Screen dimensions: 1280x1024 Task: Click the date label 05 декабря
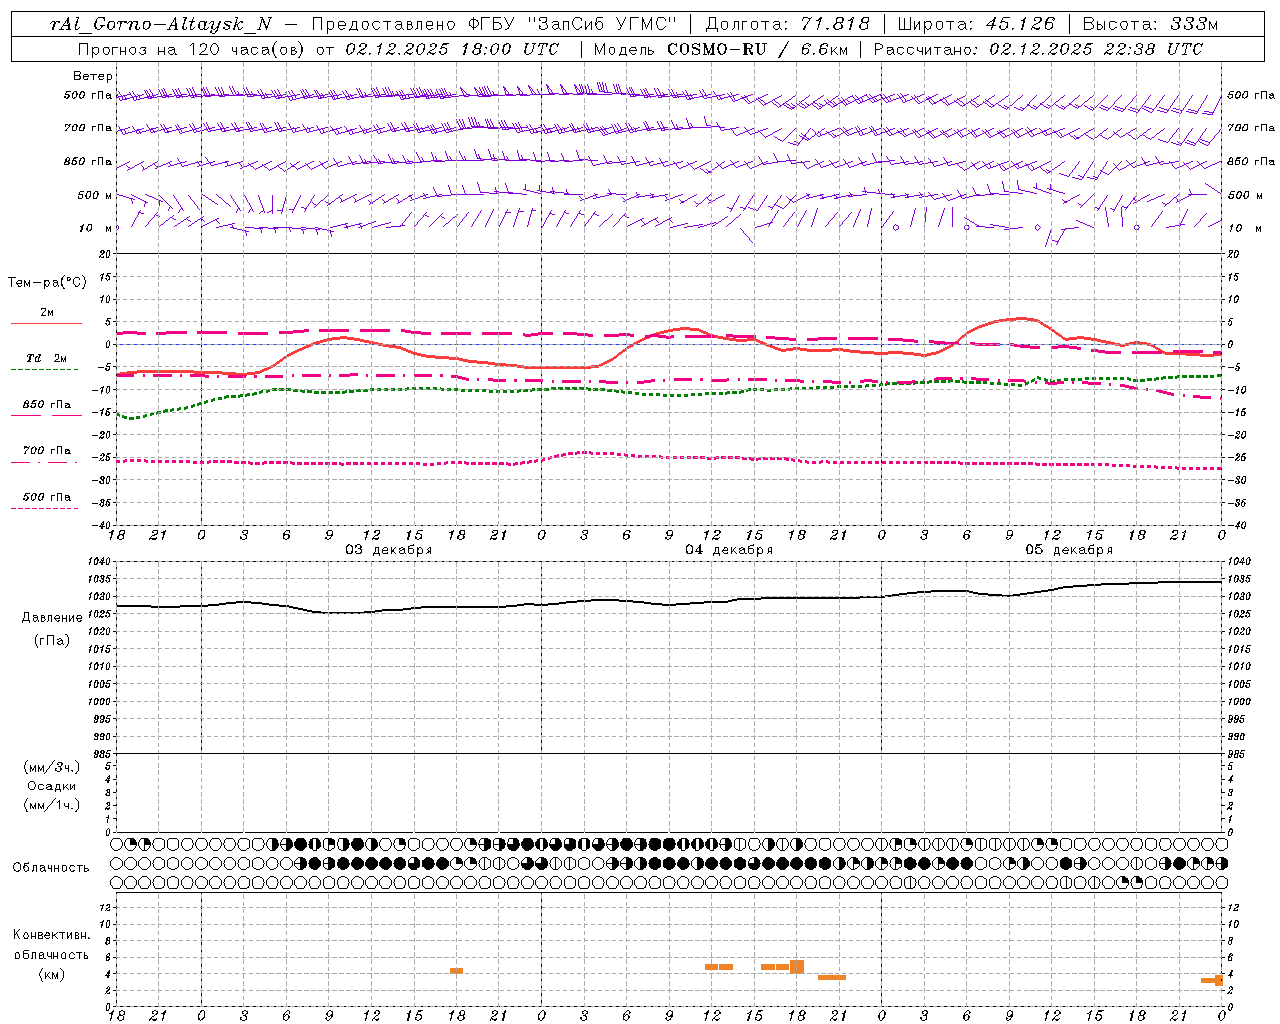[x=1069, y=550]
